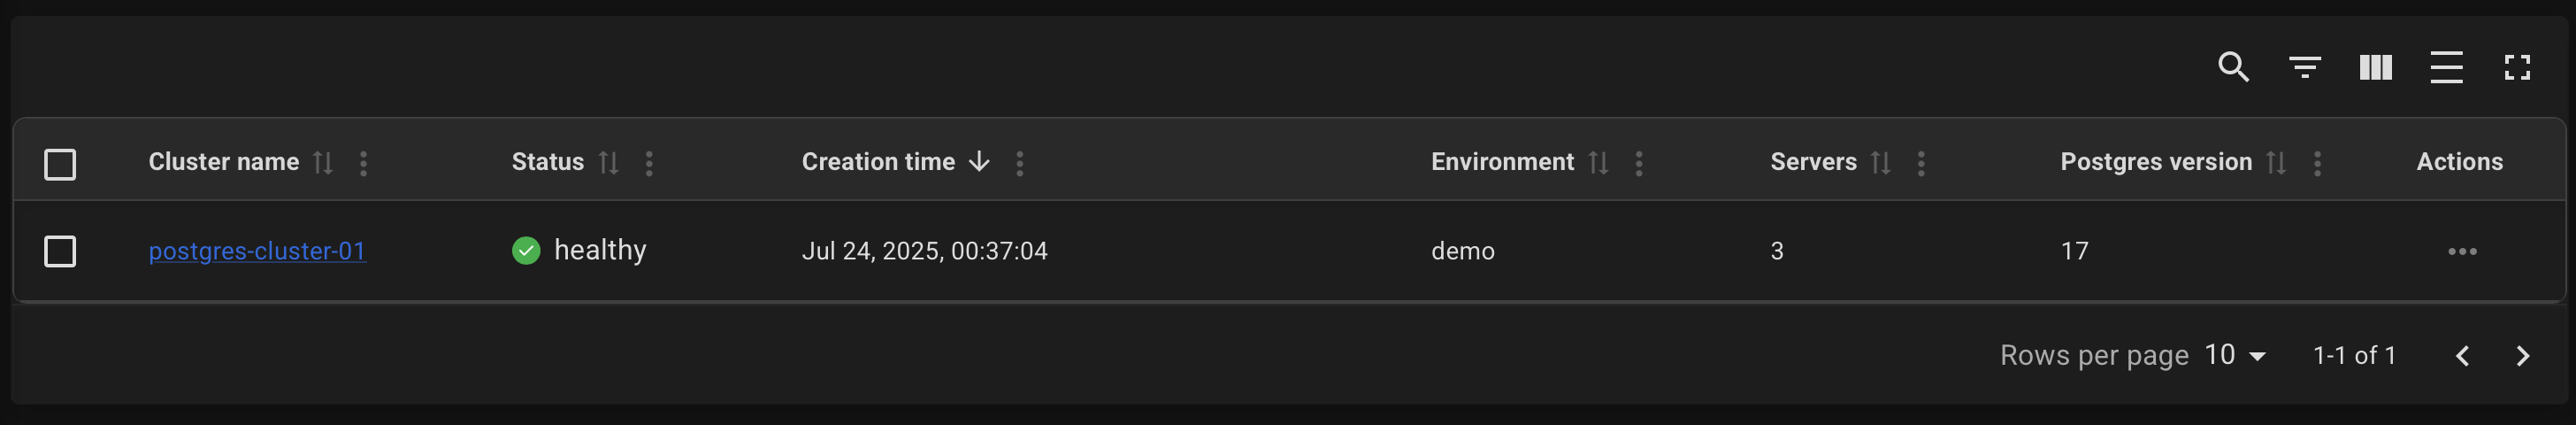Open Postgres version column options menu
2576x425 pixels.
[2316, 163]
